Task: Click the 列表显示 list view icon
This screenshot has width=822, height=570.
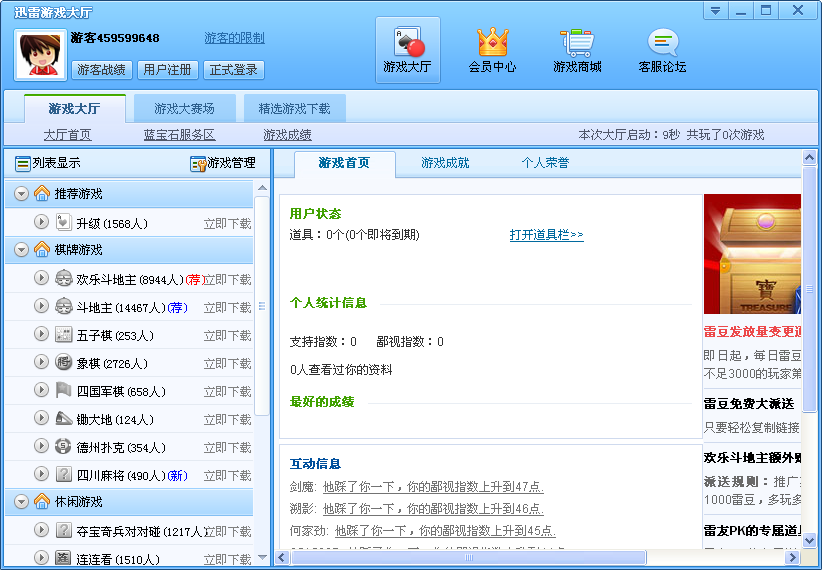Action: tap(23, 163)
